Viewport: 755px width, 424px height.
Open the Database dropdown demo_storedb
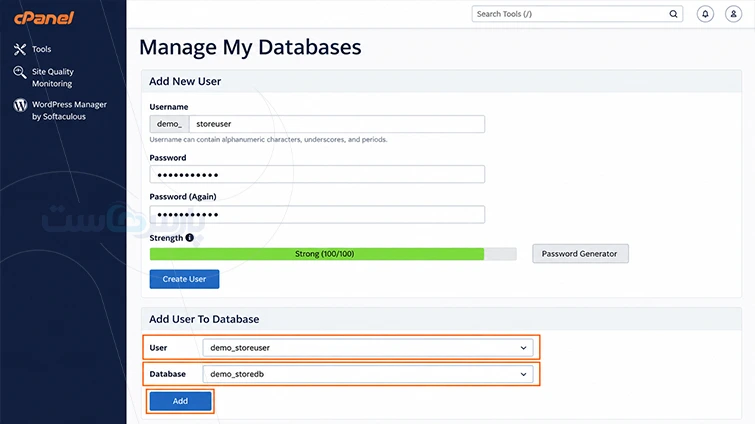point(368,374)
